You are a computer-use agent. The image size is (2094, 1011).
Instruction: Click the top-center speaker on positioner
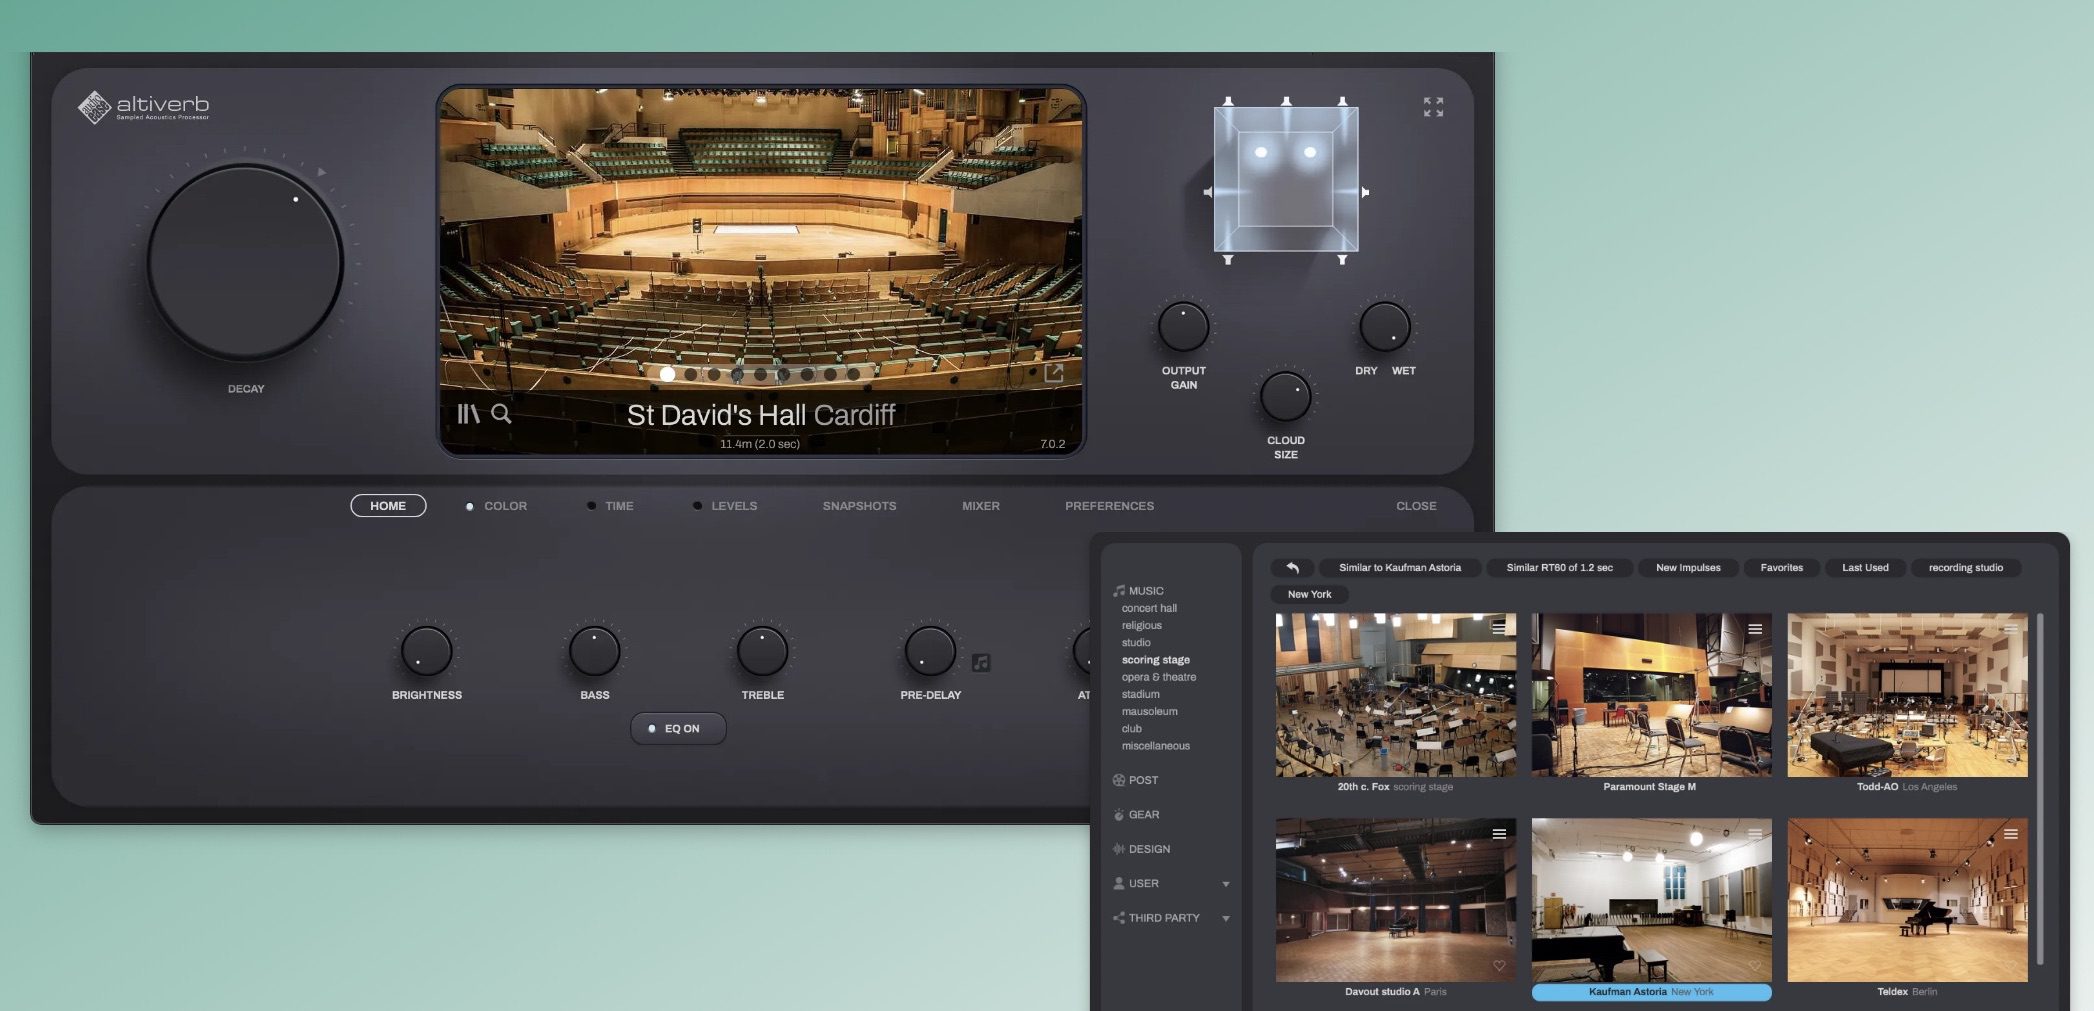(1286, 101)
